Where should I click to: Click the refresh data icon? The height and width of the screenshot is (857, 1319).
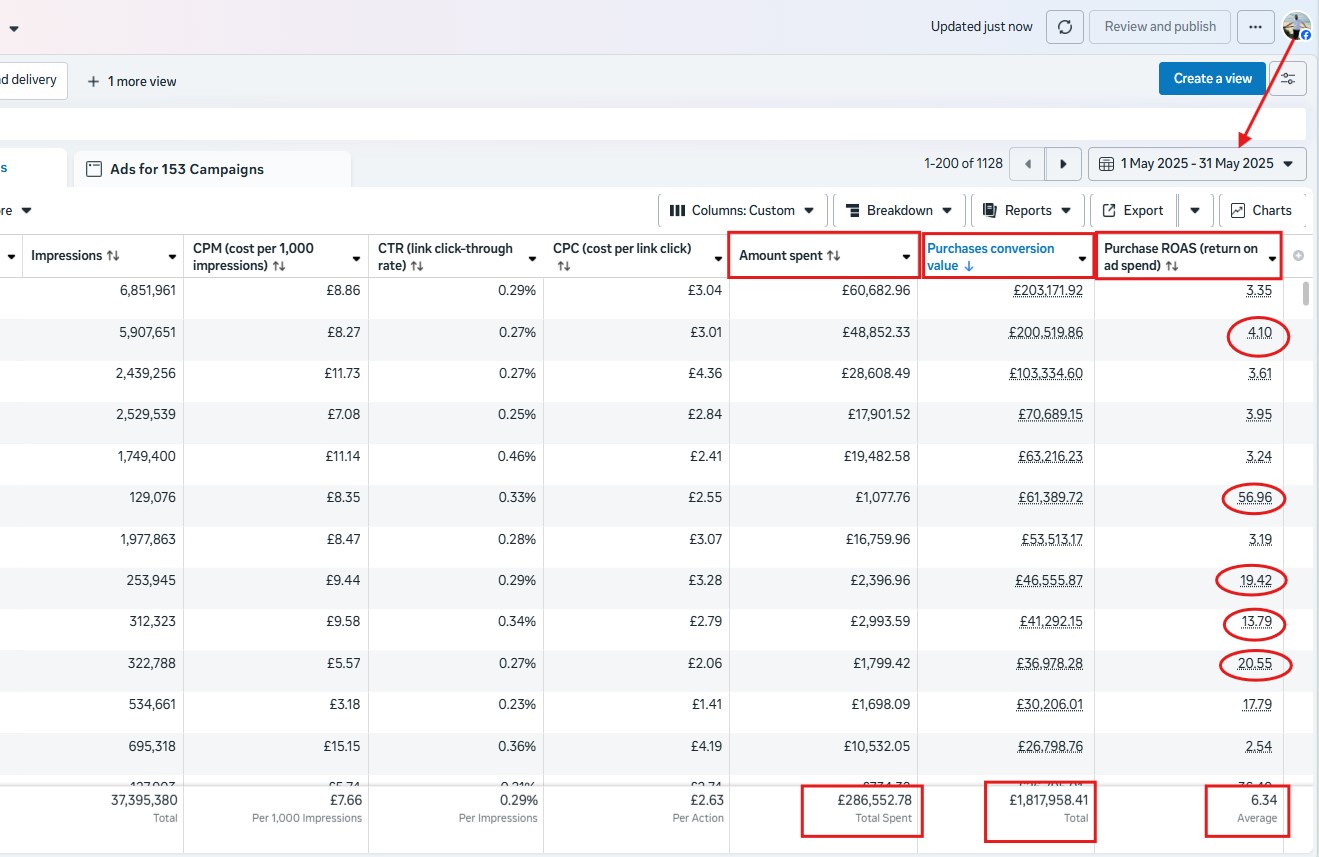click(x=1065, y=27)
